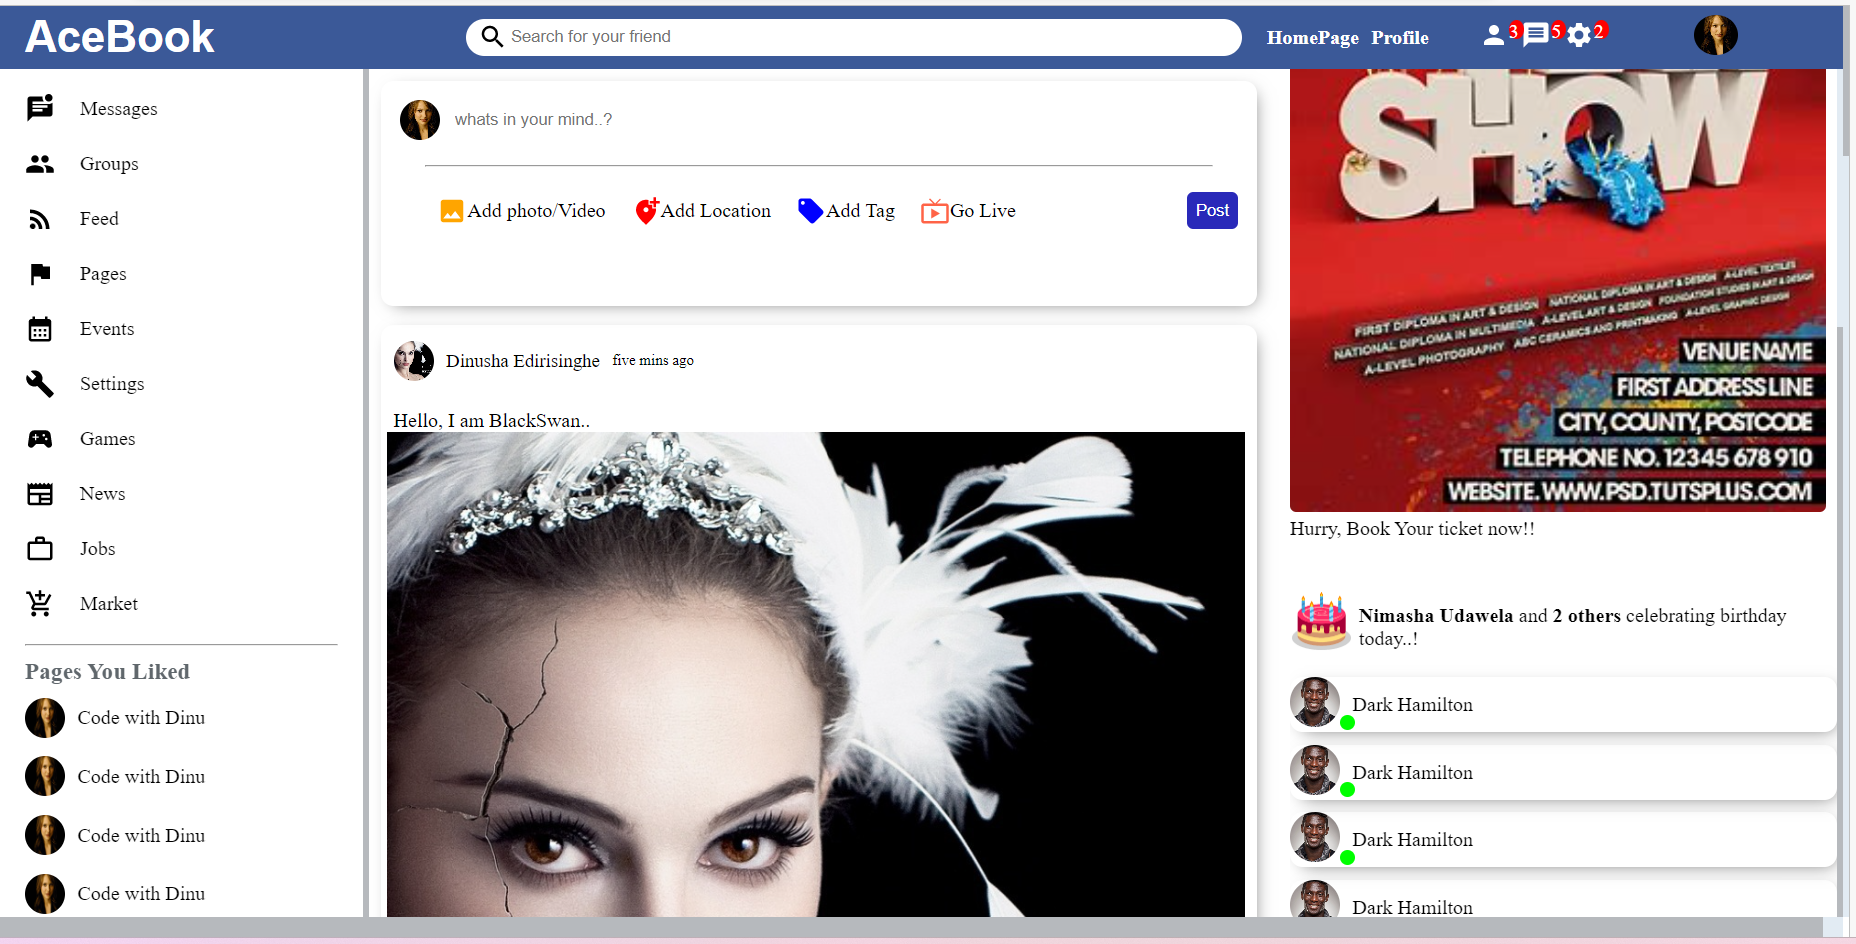
Task: Select the Add Location pin icon
Action: tap(646, 210)
